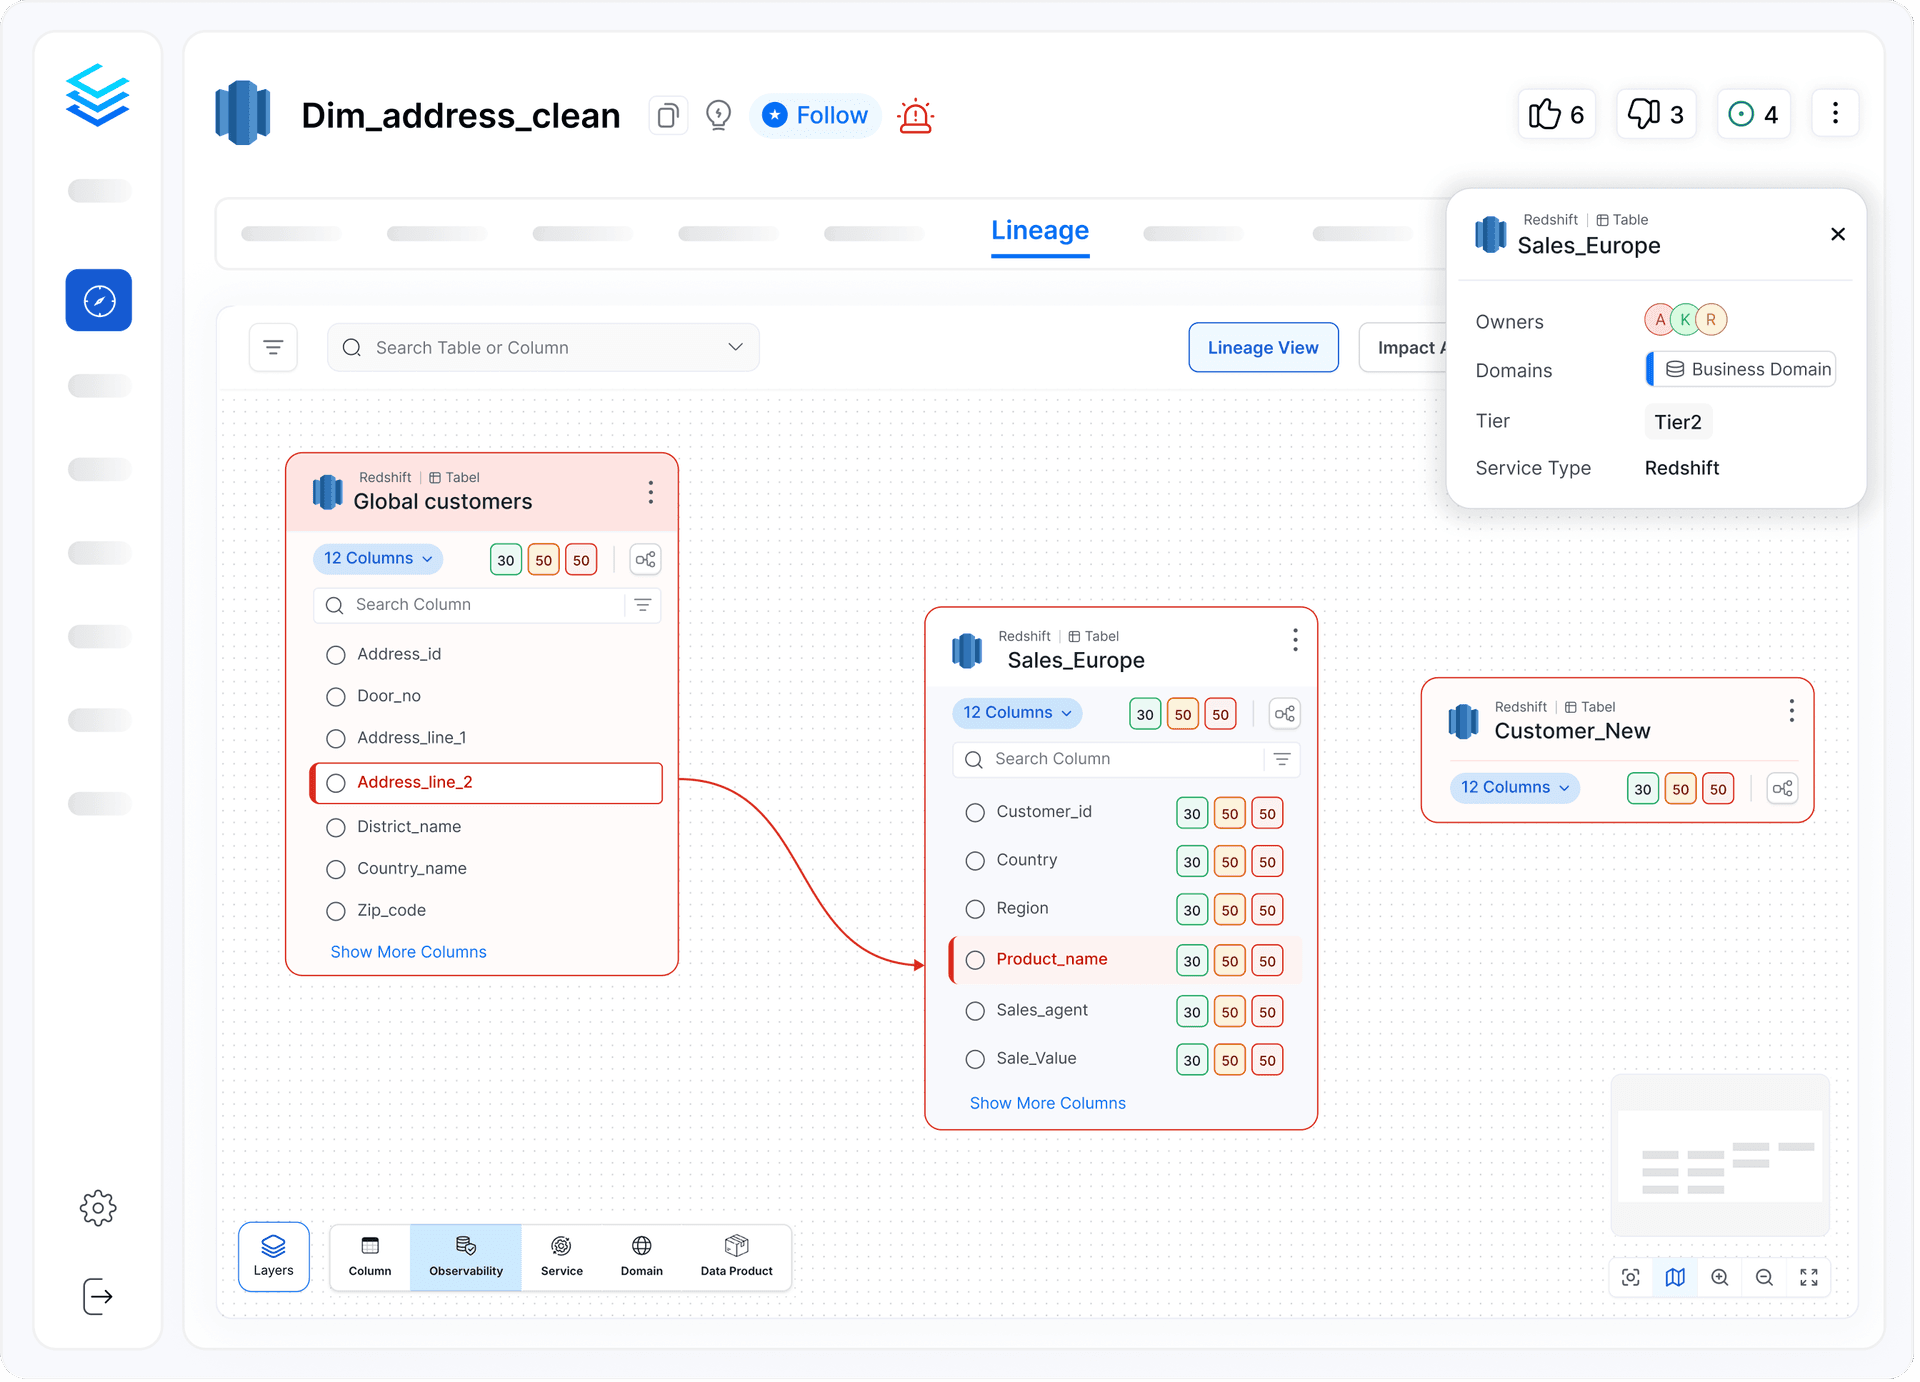The height and width of the screenshot is (1382, 1920).
Task: Open the compass explore icon in sidebar
Action: coord(99,300)
